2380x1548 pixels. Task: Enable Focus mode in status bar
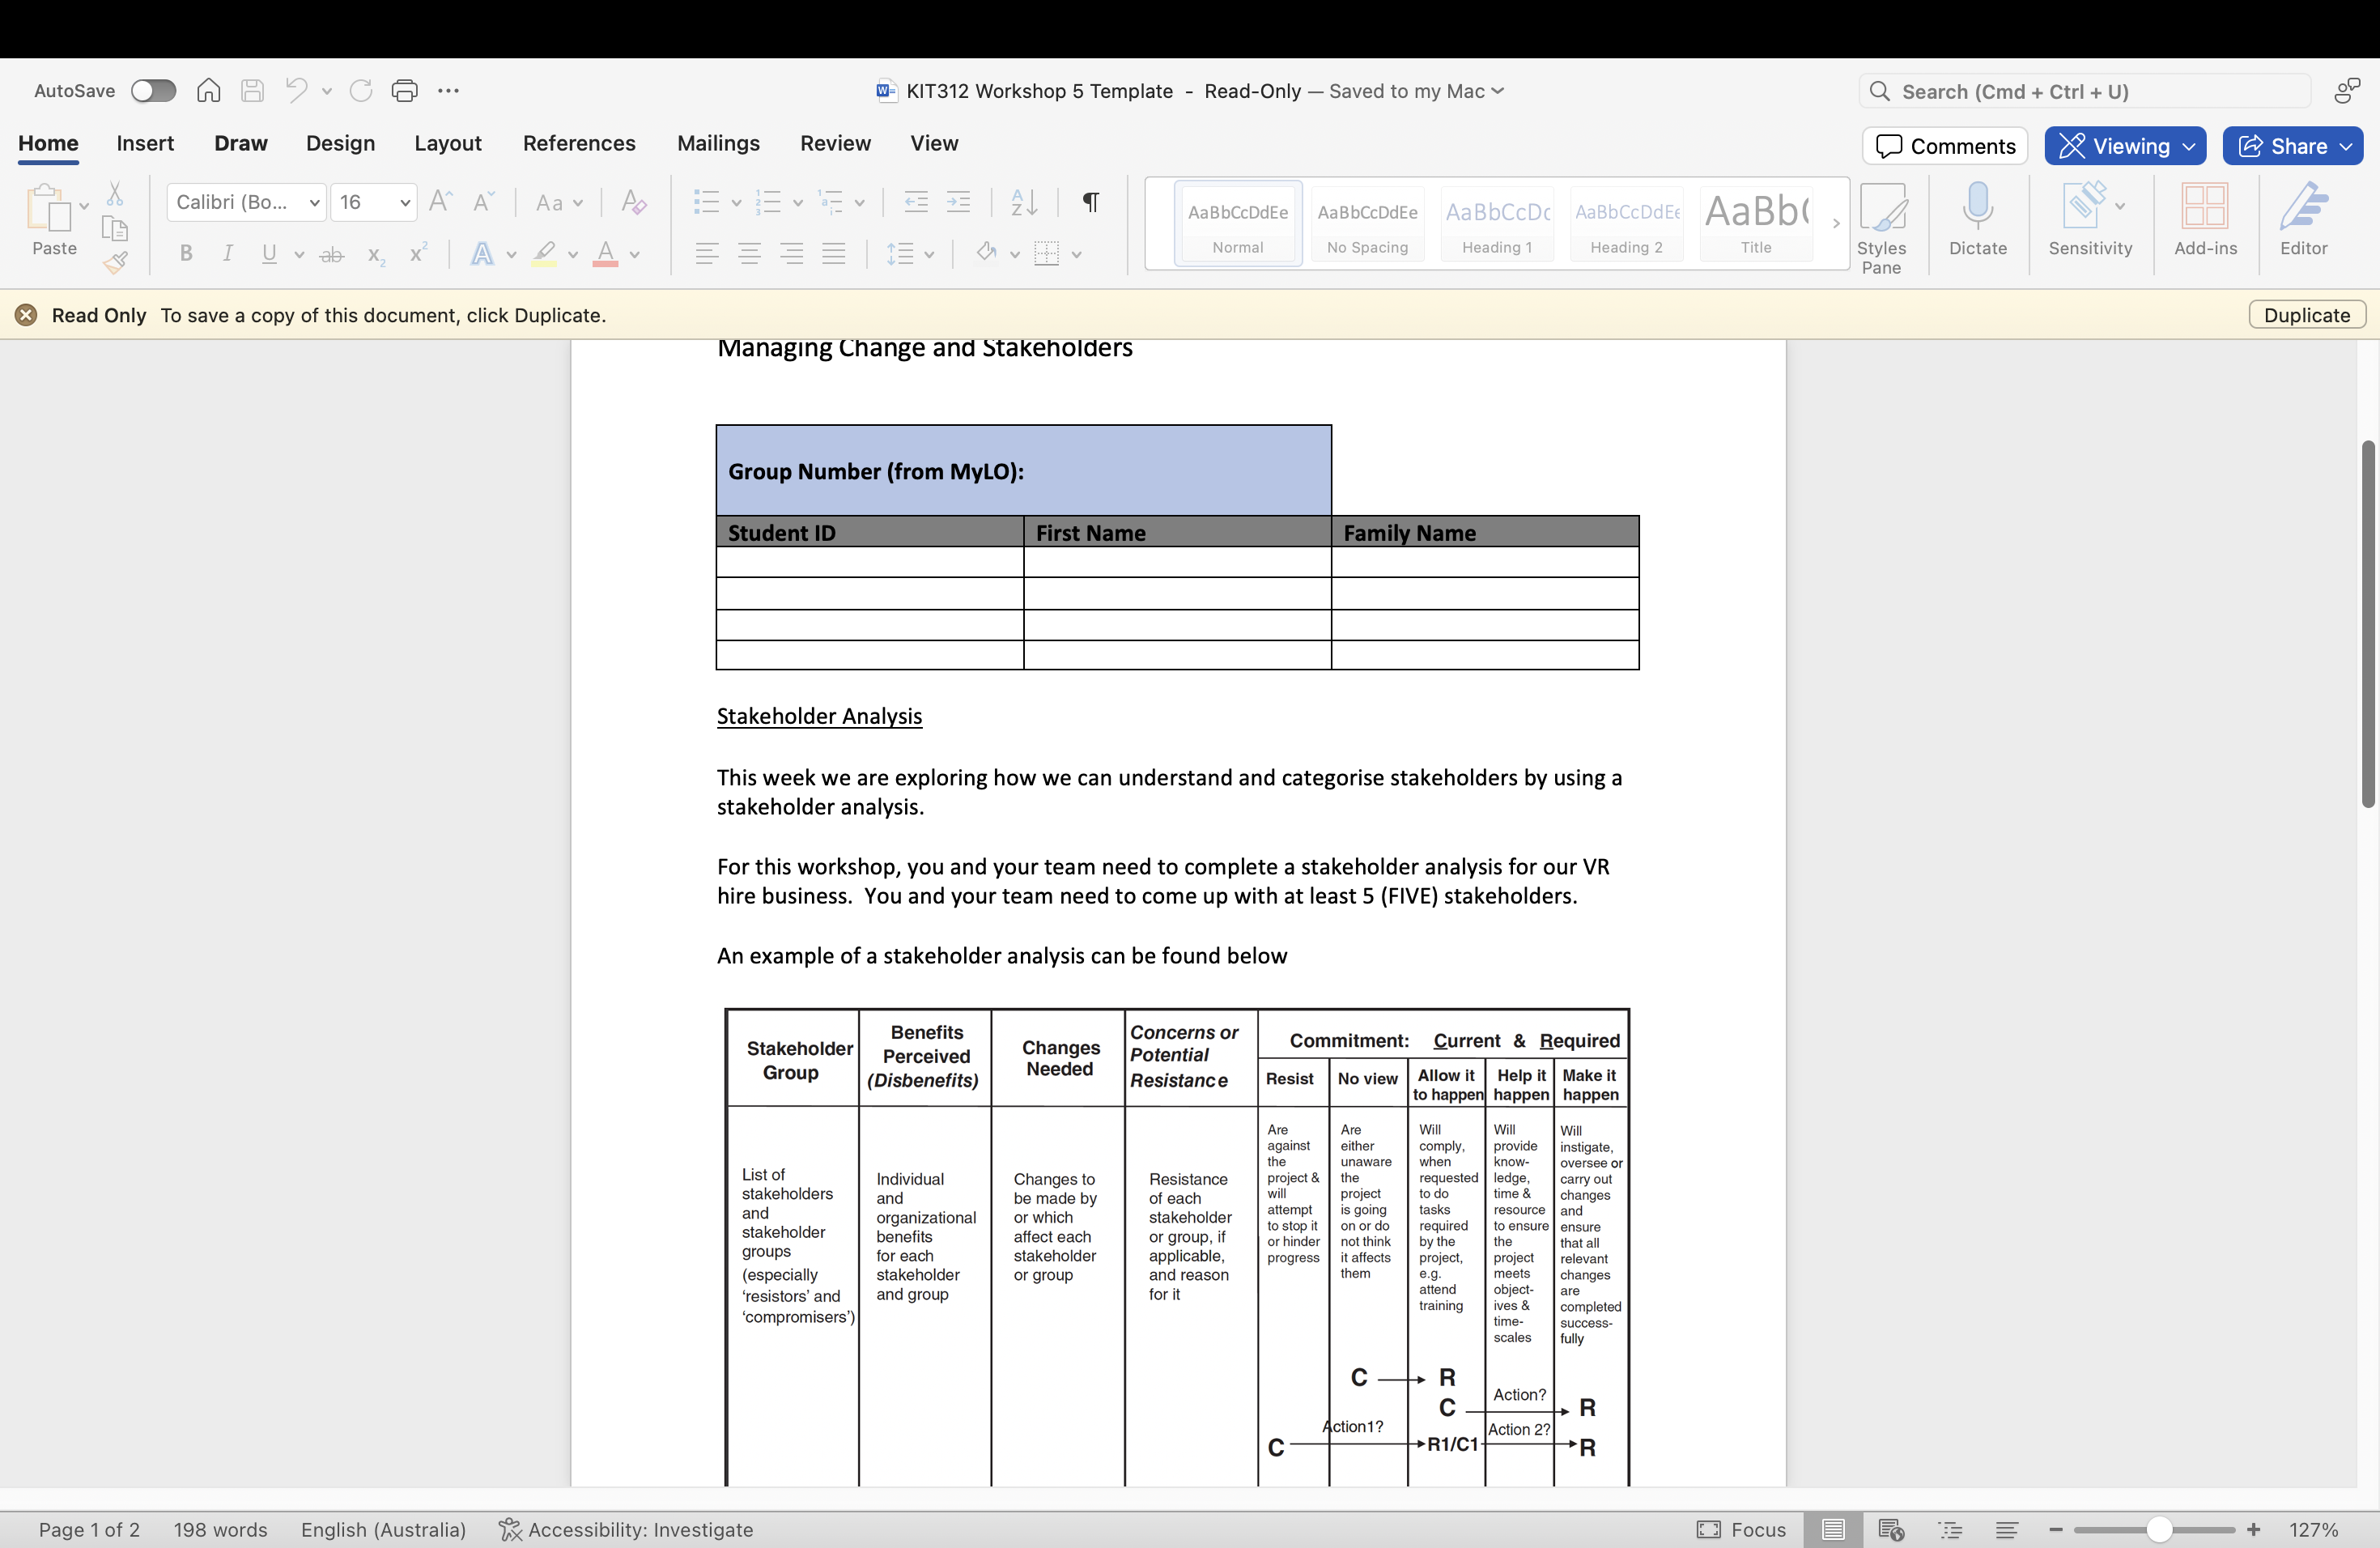[1741, 1529]
